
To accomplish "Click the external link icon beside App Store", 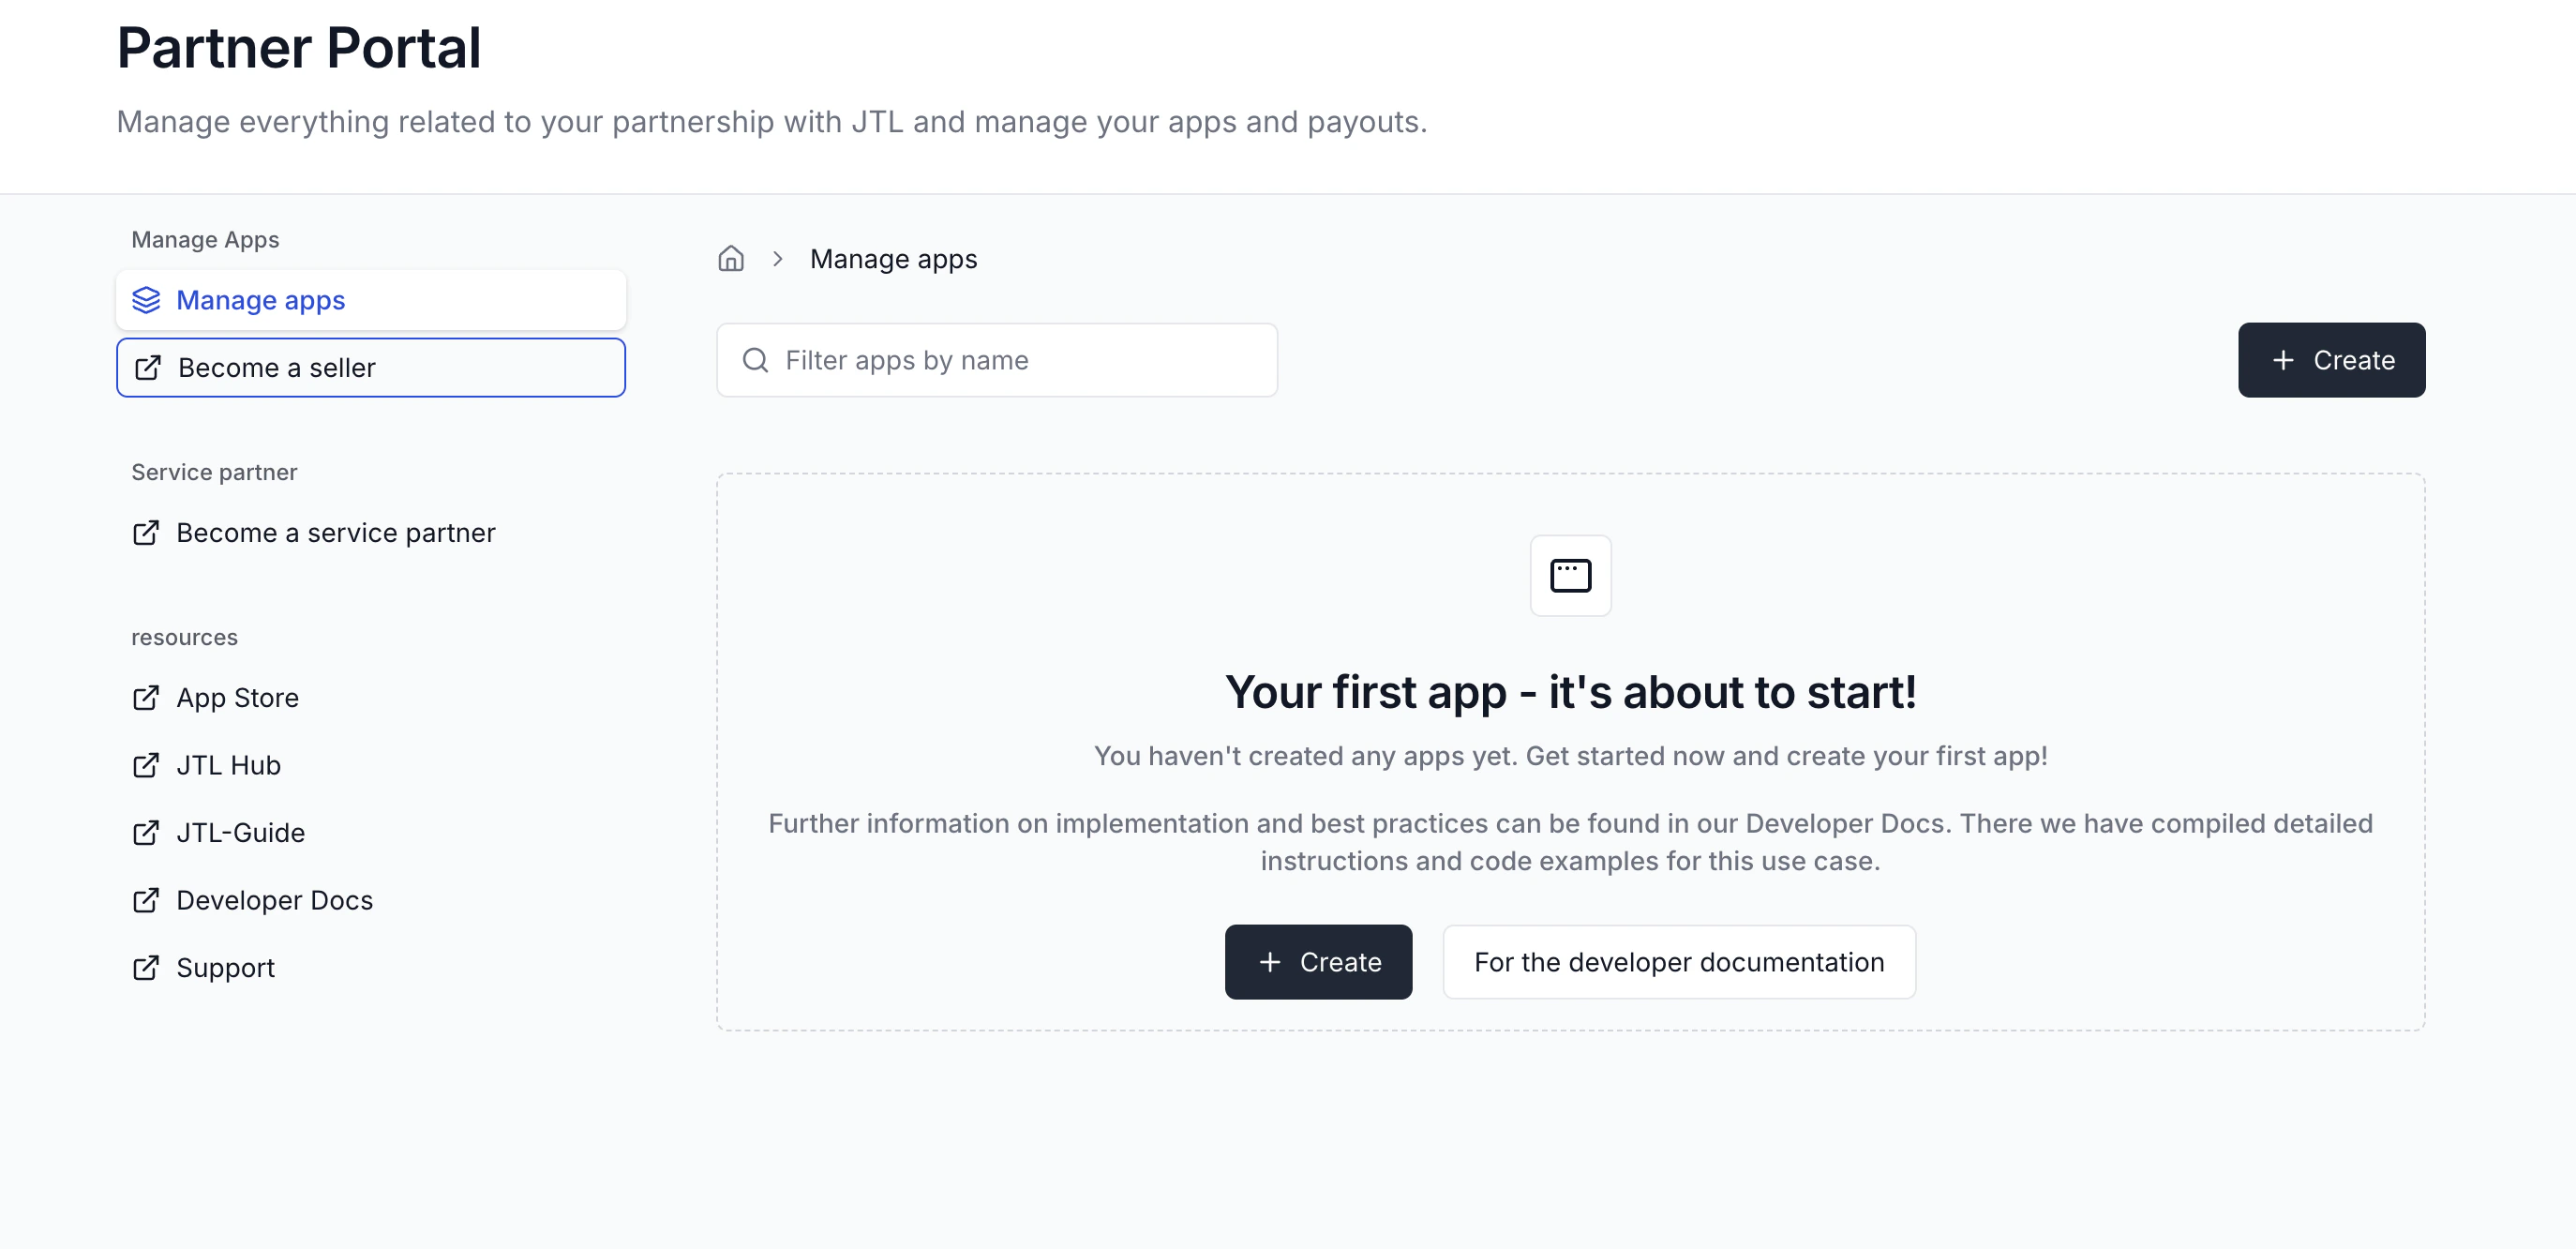I will click(x=147, y=698).
